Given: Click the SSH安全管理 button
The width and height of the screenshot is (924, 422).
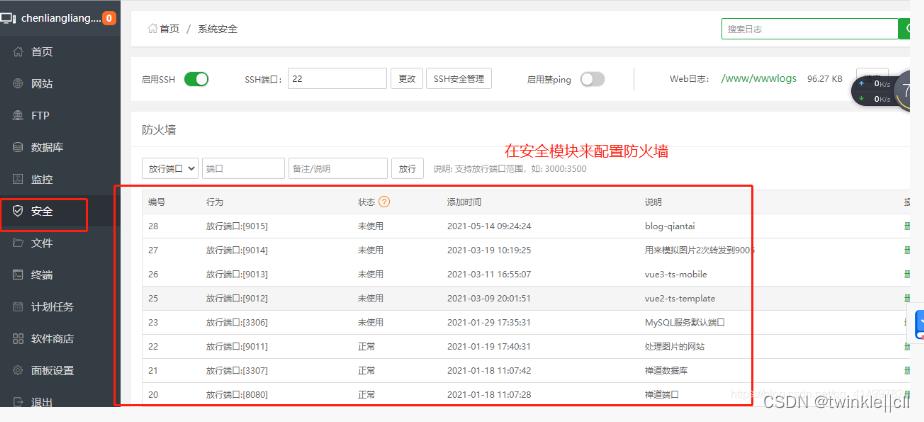Looking at the screenshot, I should (458, 79).
